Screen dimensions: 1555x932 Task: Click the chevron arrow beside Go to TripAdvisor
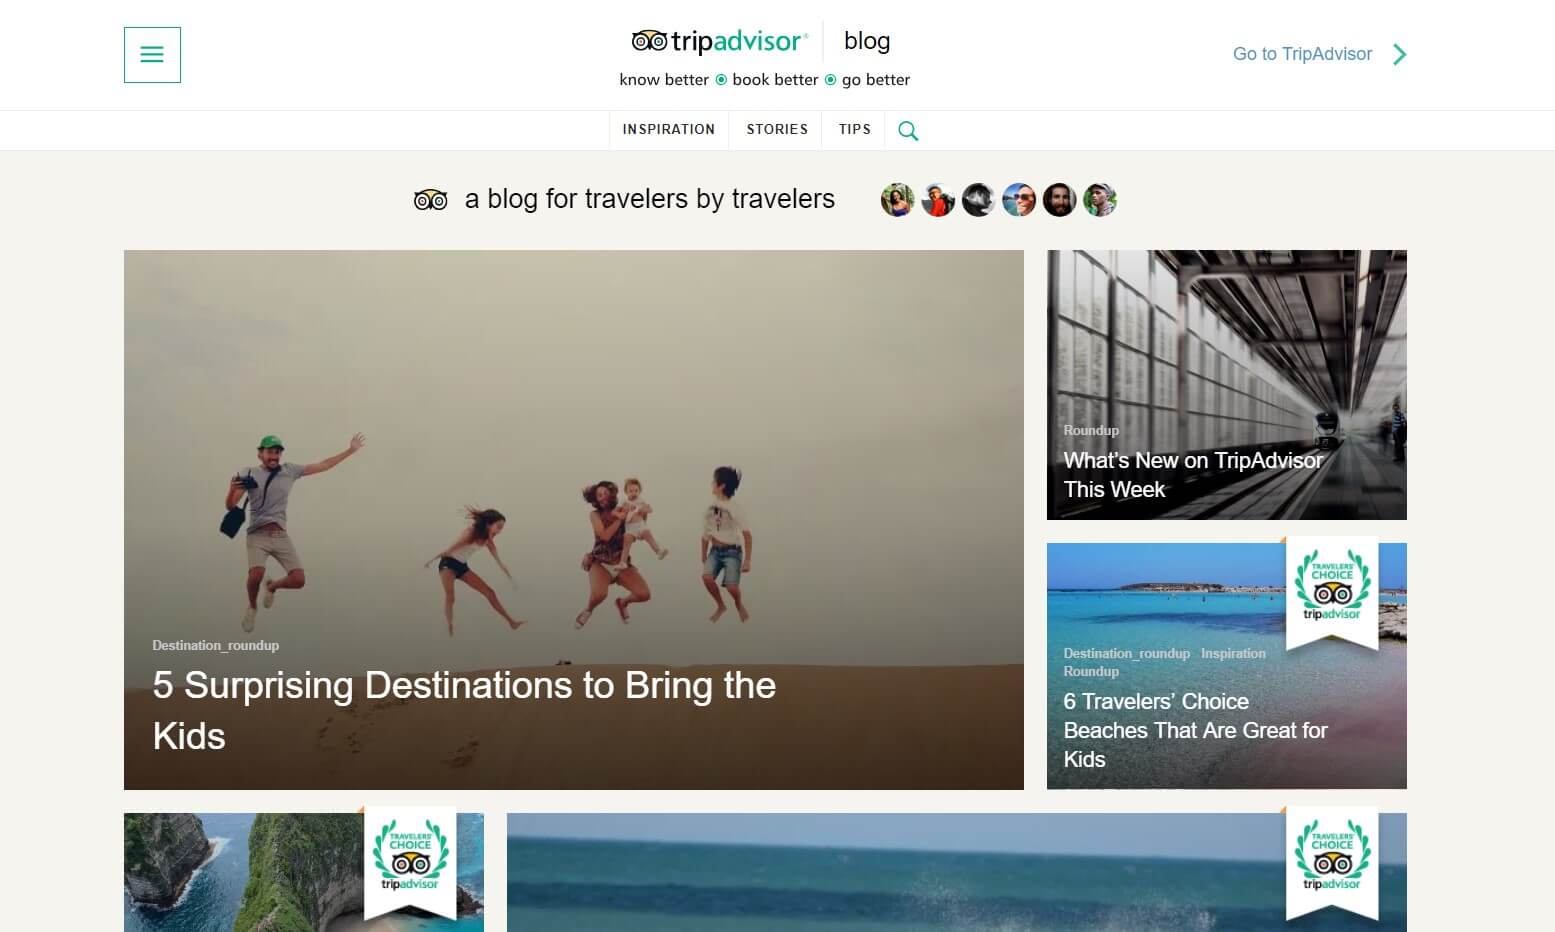click(1400, 54)
